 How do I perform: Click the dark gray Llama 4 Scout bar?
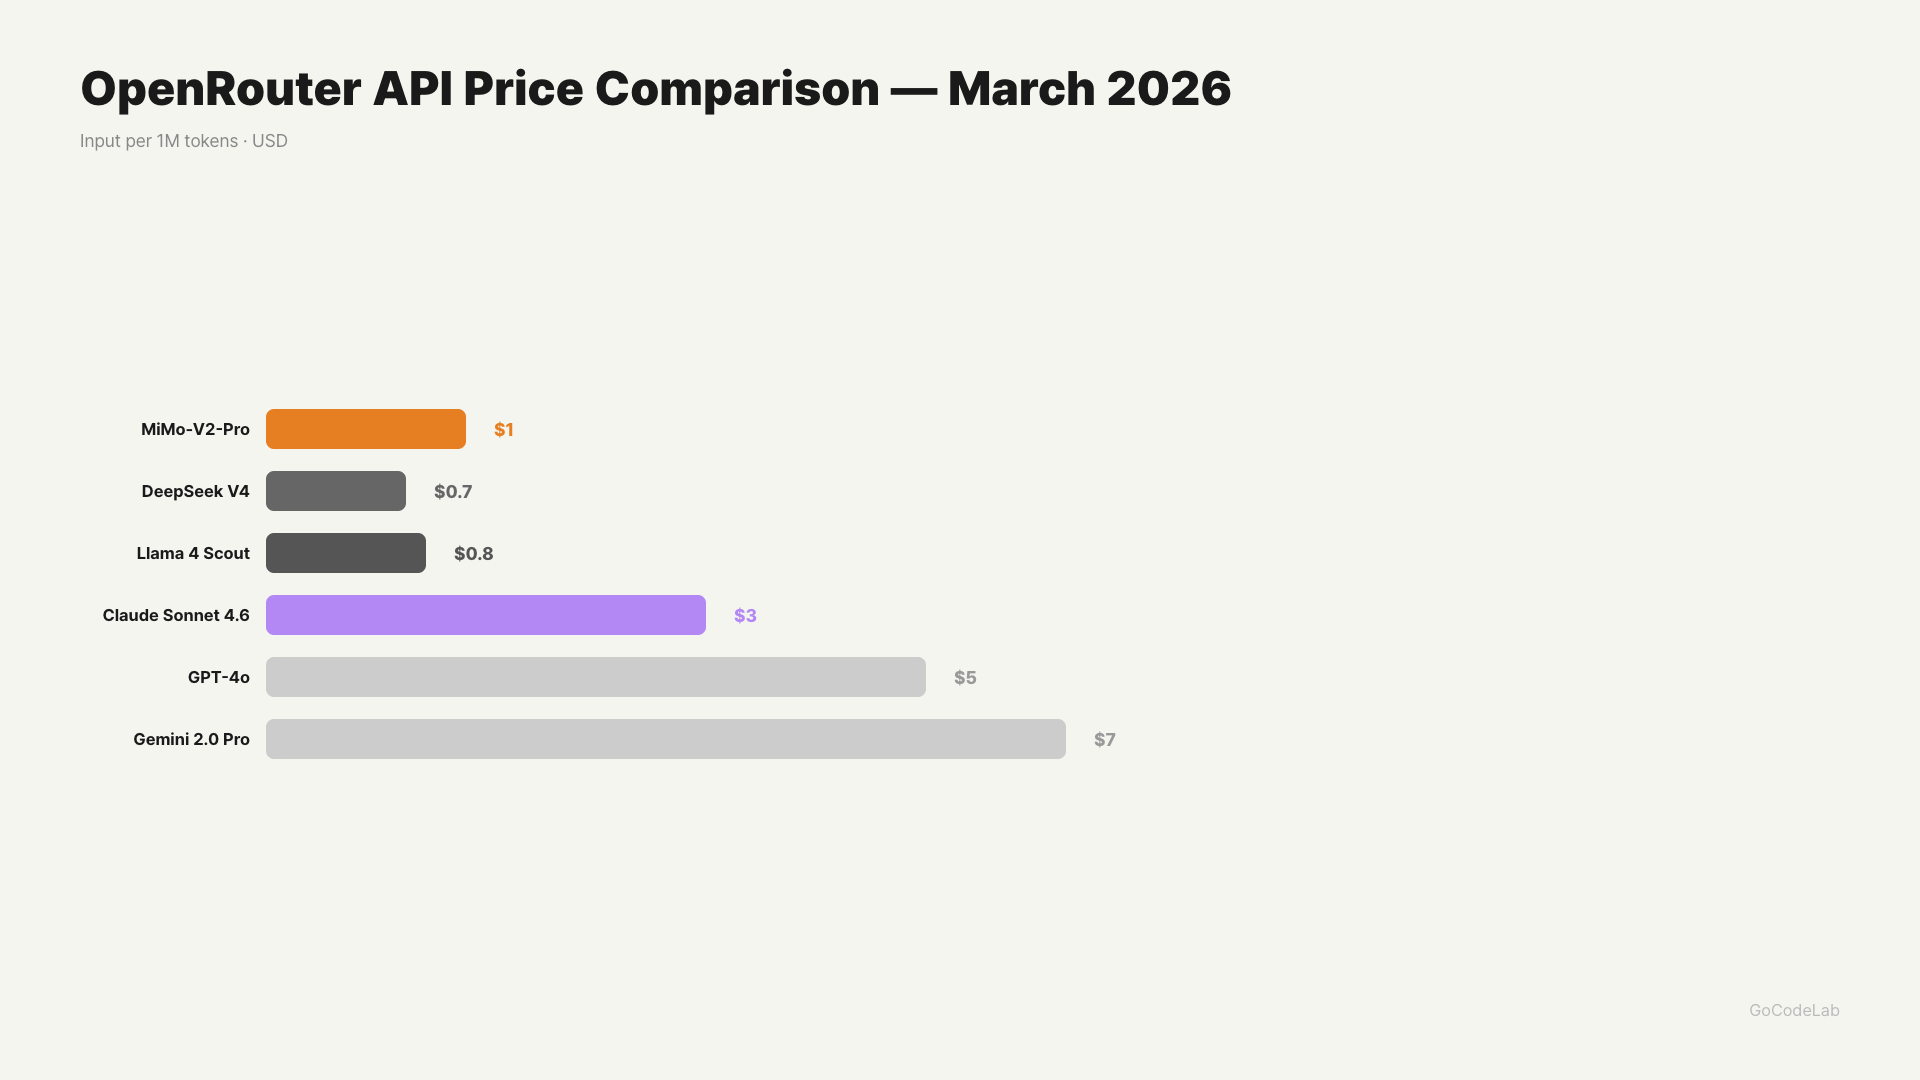[x=345, y=553]
